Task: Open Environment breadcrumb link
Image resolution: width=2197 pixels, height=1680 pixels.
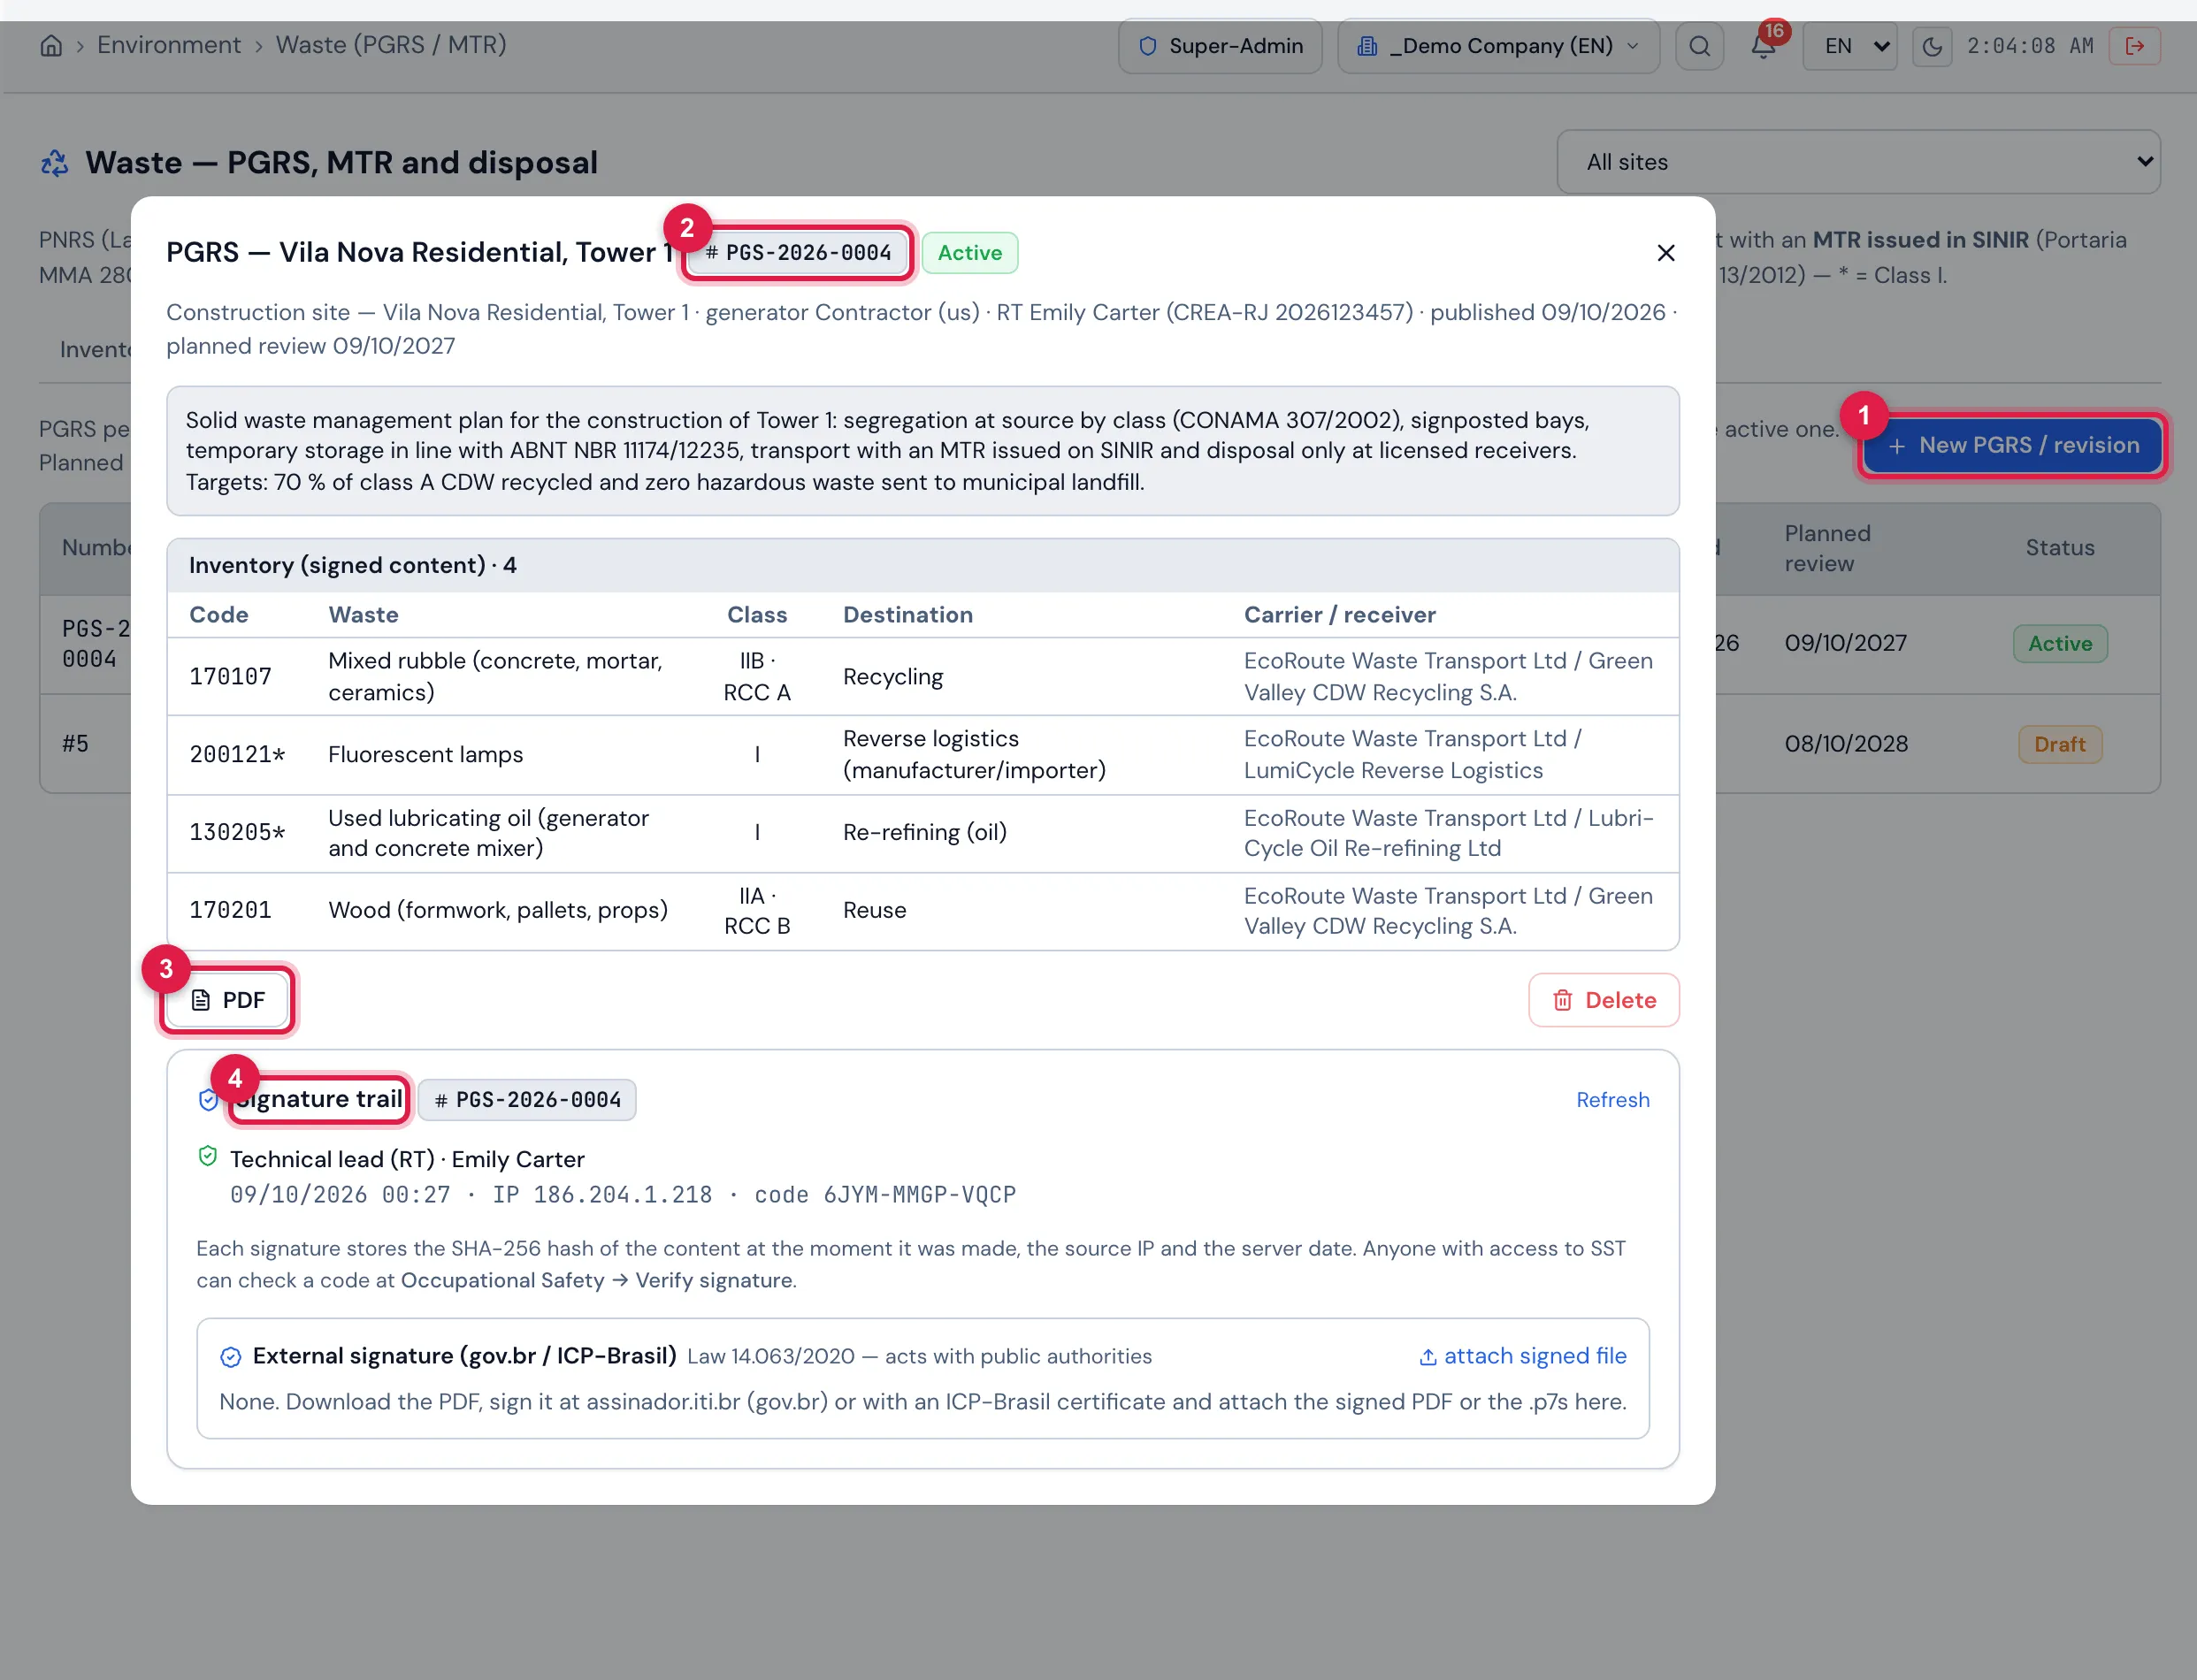Action: coord(169,45)
